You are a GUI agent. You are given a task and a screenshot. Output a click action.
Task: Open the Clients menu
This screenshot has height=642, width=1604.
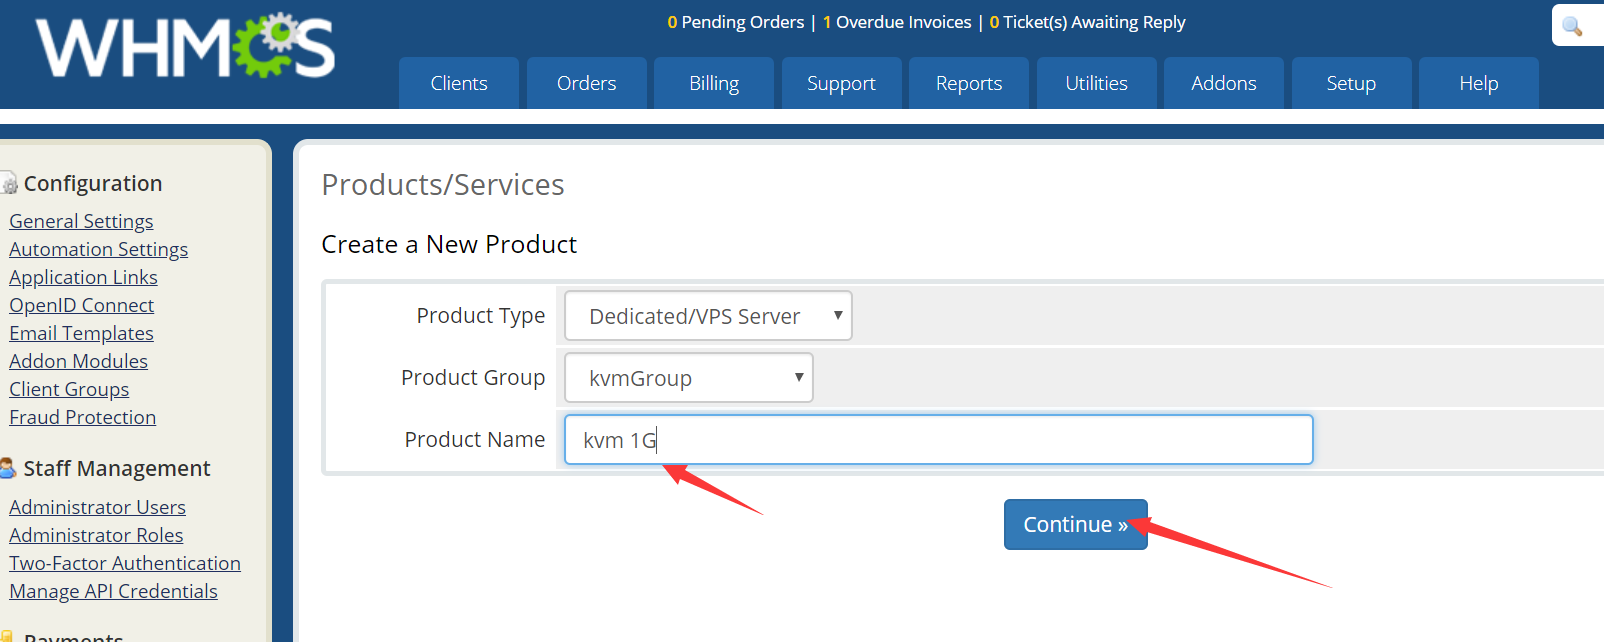(459, 83)
